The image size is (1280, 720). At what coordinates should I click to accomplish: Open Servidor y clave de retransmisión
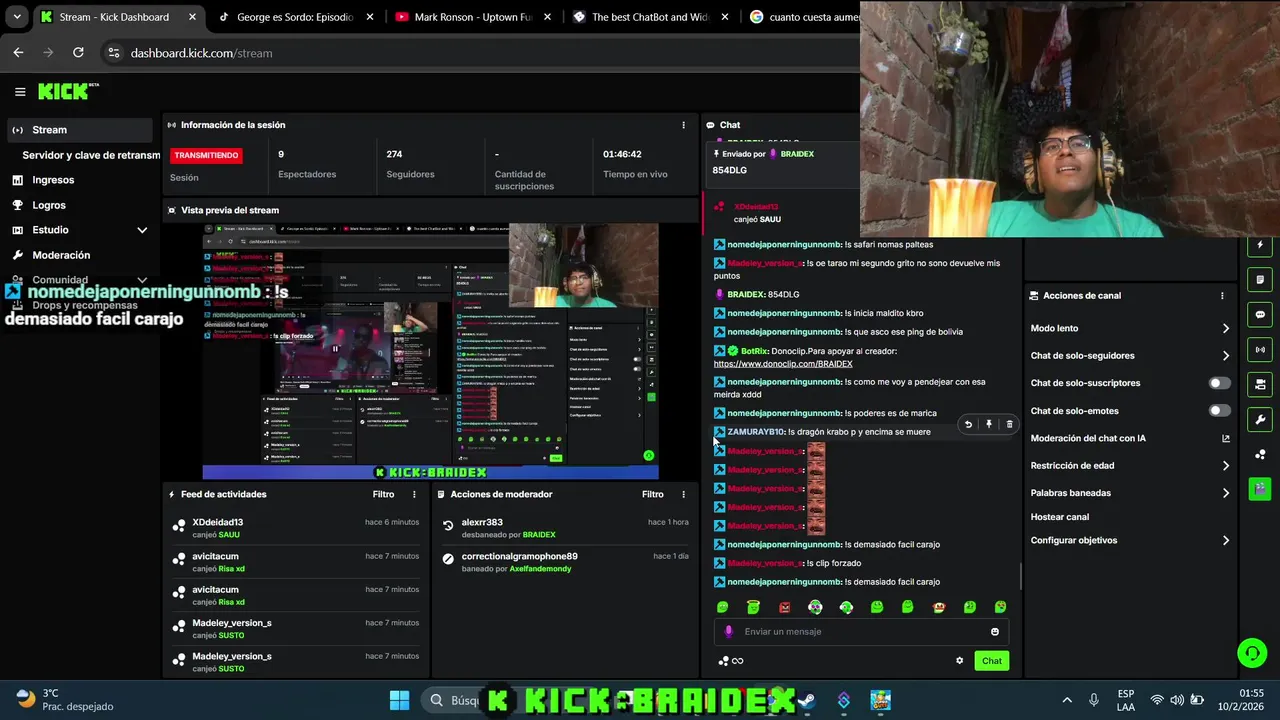(x=91, y=155)
